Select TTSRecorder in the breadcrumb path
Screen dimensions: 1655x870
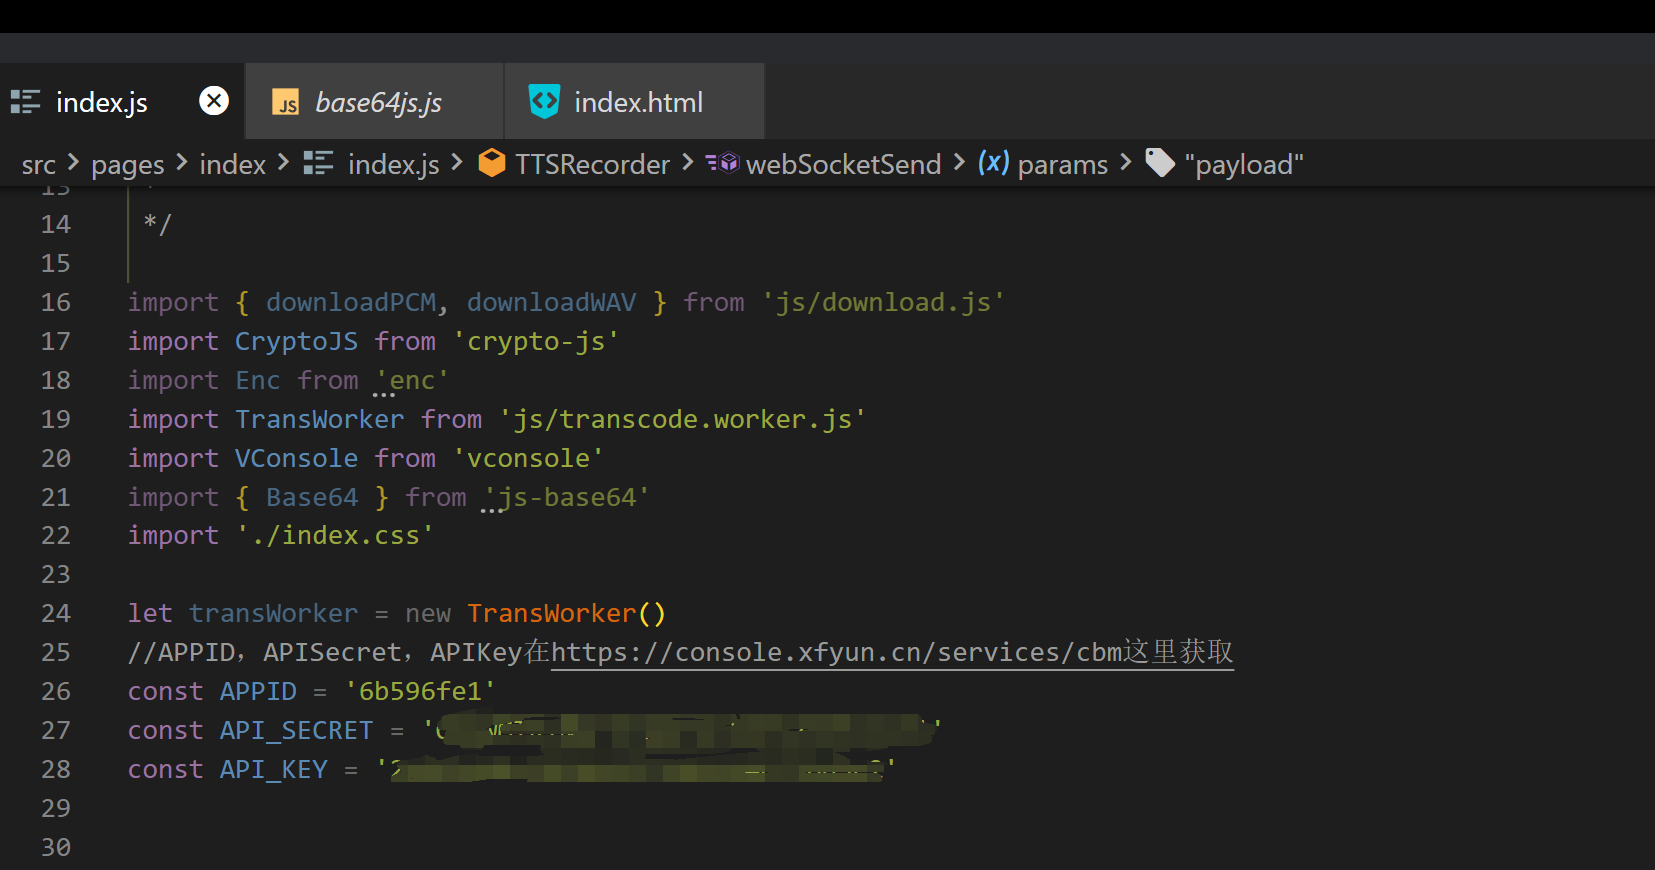592,165
